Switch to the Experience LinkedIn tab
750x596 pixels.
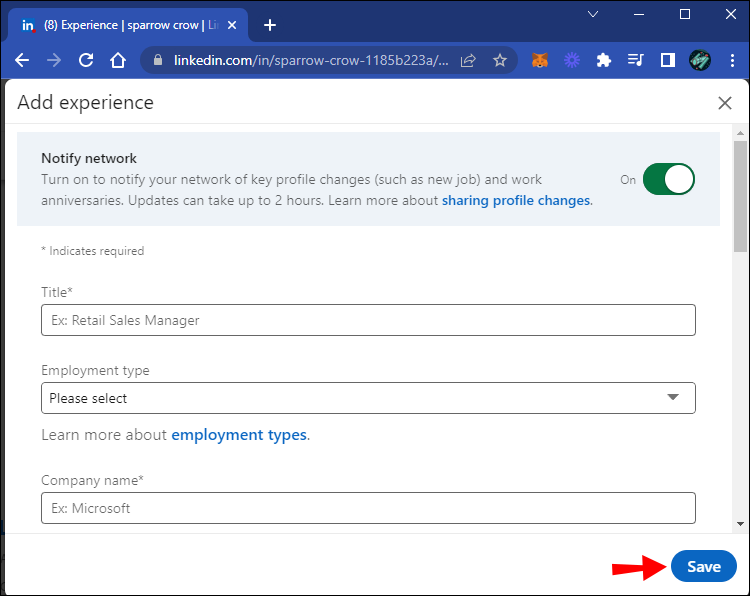(x=130, y=25)
